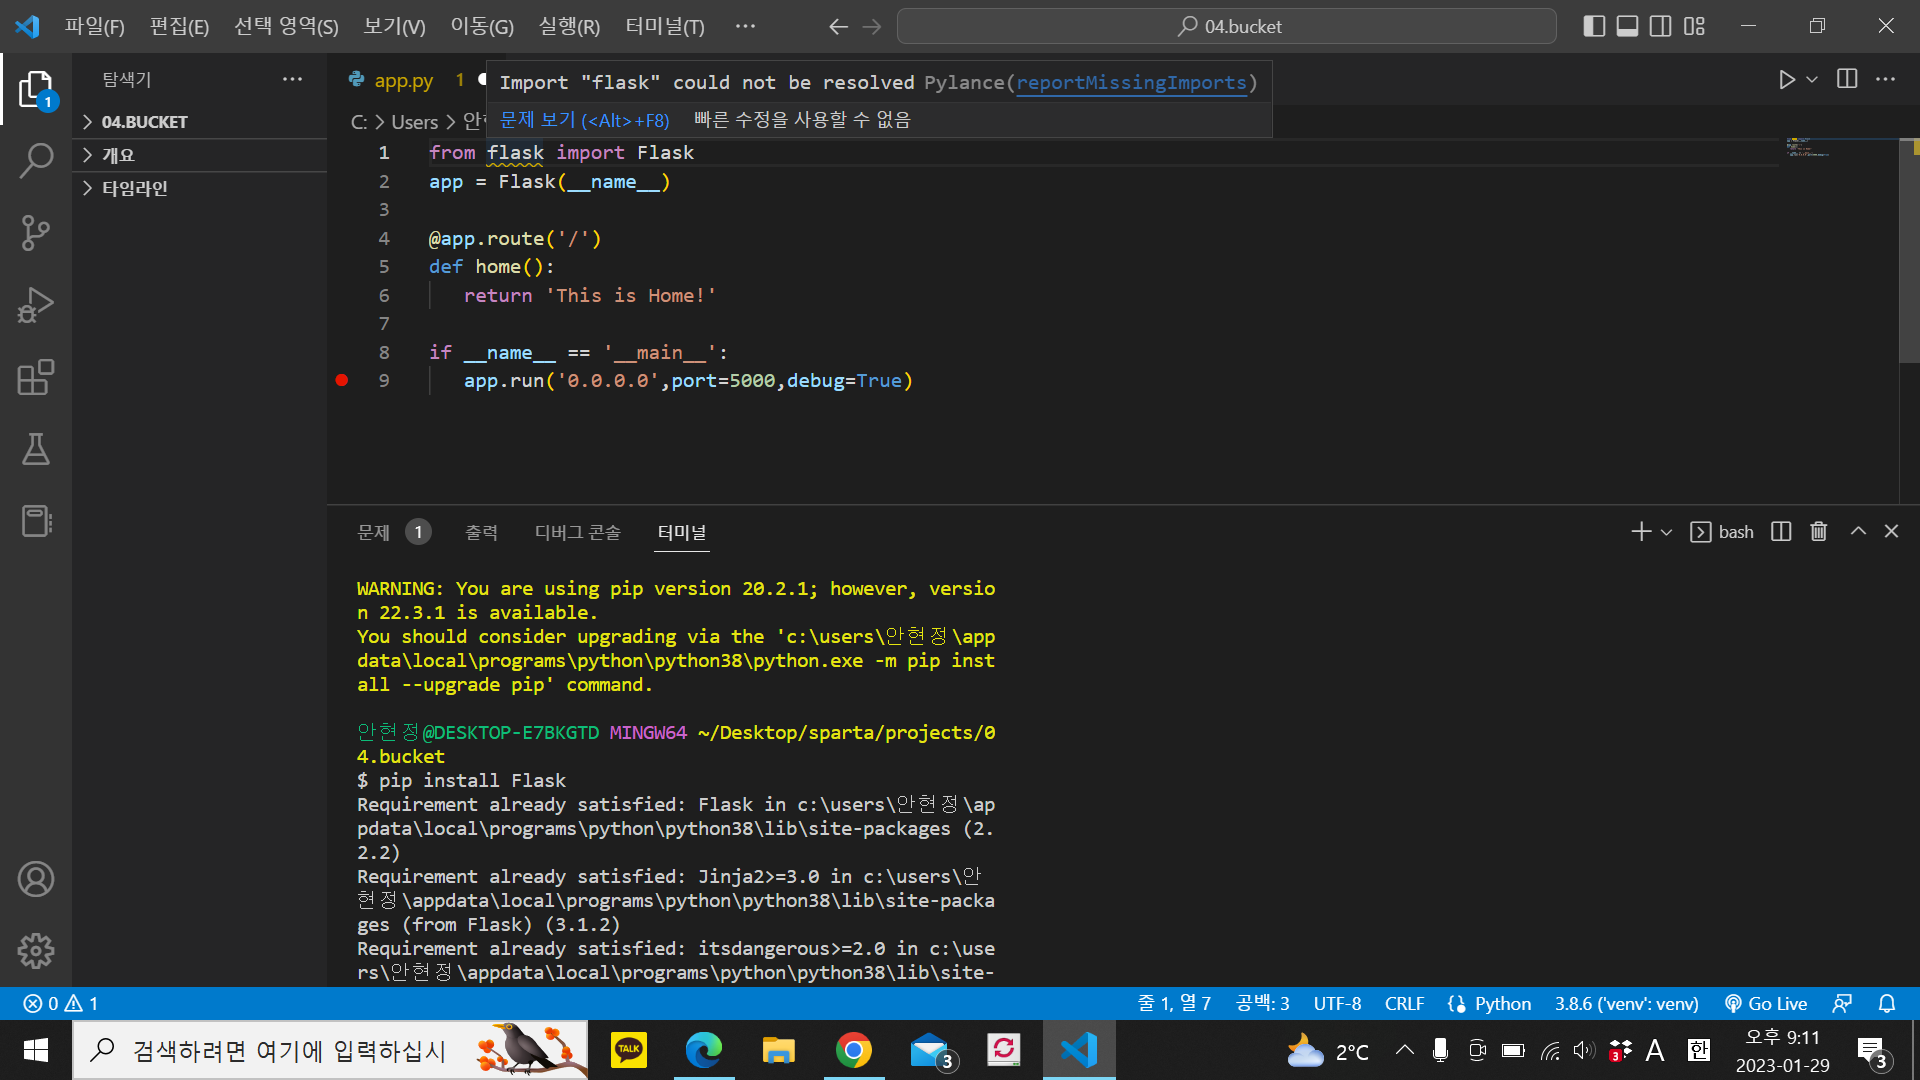The width and height of the screenshot is (1920, 1080).
Task: Go back with navigation arrow
Action: 838,27
